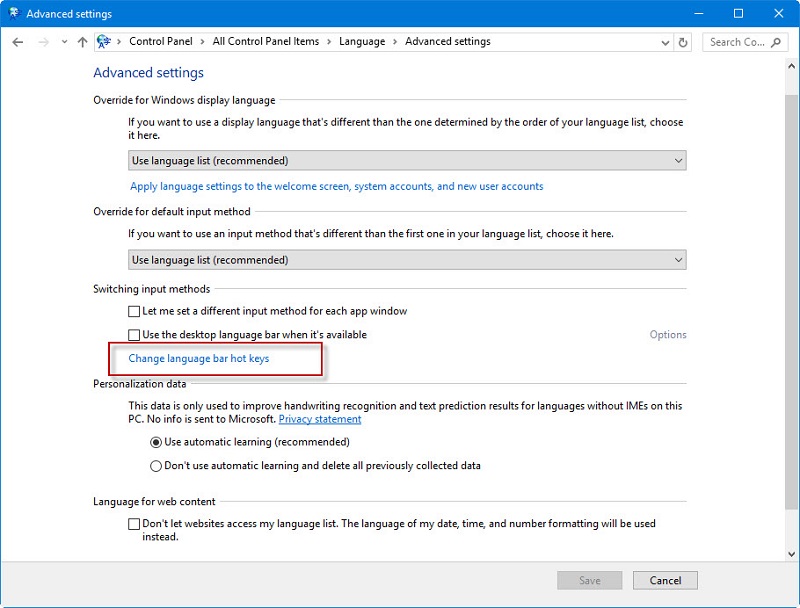Go up one level with up arrow

point(82,42)
